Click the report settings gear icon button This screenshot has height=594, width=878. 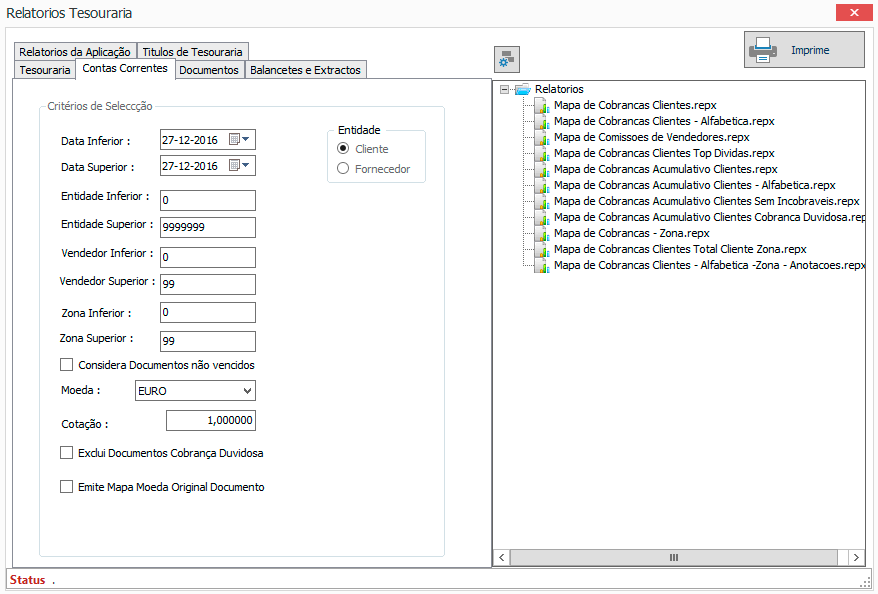point(507,59)
